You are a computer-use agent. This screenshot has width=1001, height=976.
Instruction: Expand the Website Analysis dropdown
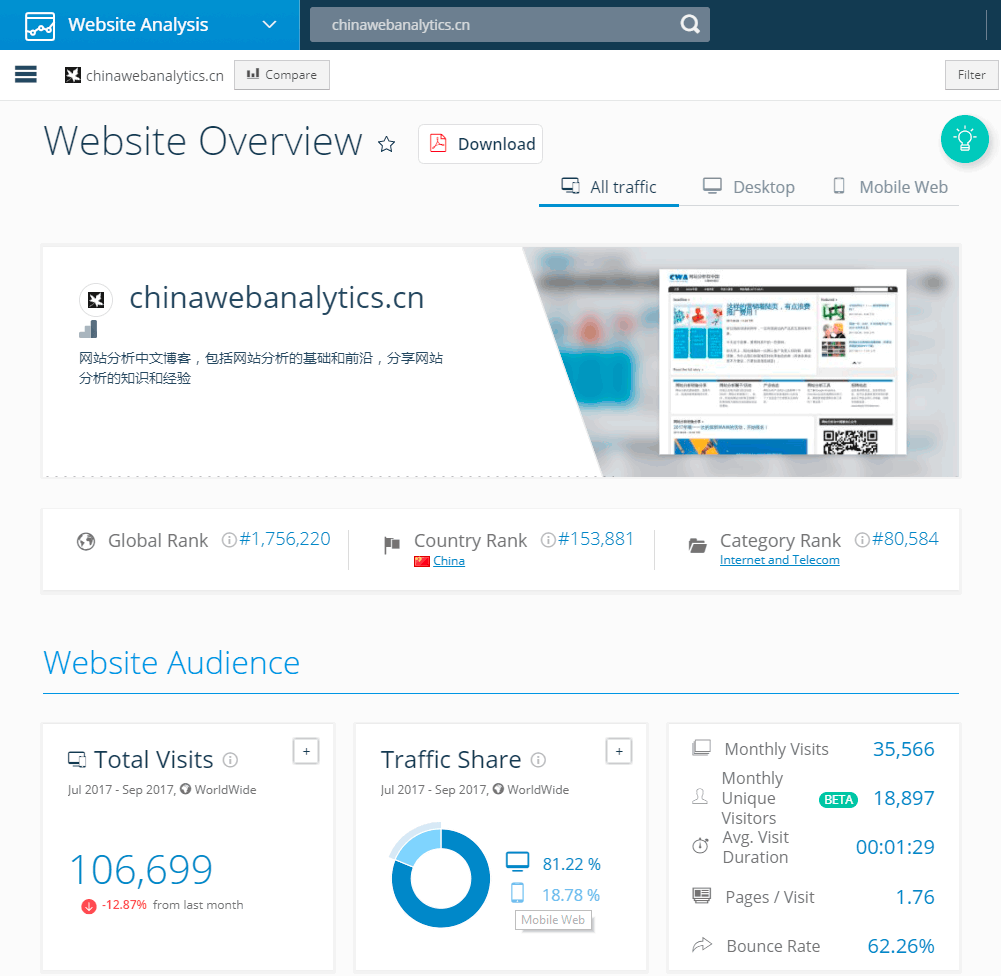click(x=268, y=25)
